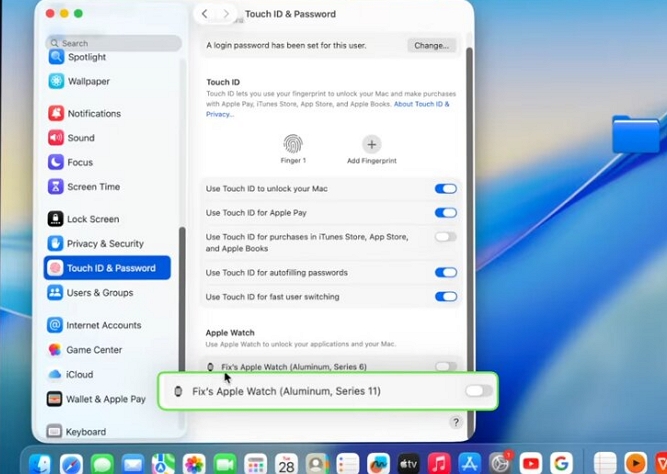This screenshot has height=474, width=667.
Task: Open Users & Groups settings
Action: tap(90, 293)
